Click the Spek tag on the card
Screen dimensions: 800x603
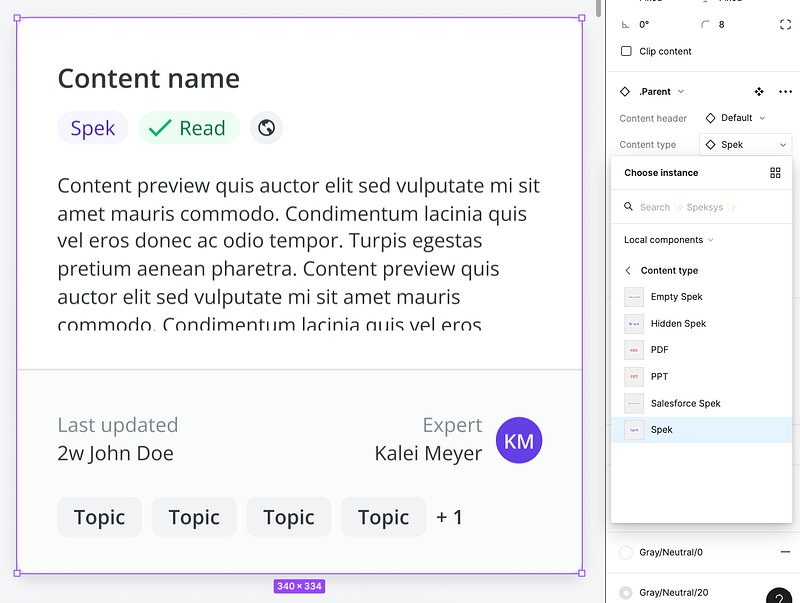pyautogui.click(x=93, y=128)
